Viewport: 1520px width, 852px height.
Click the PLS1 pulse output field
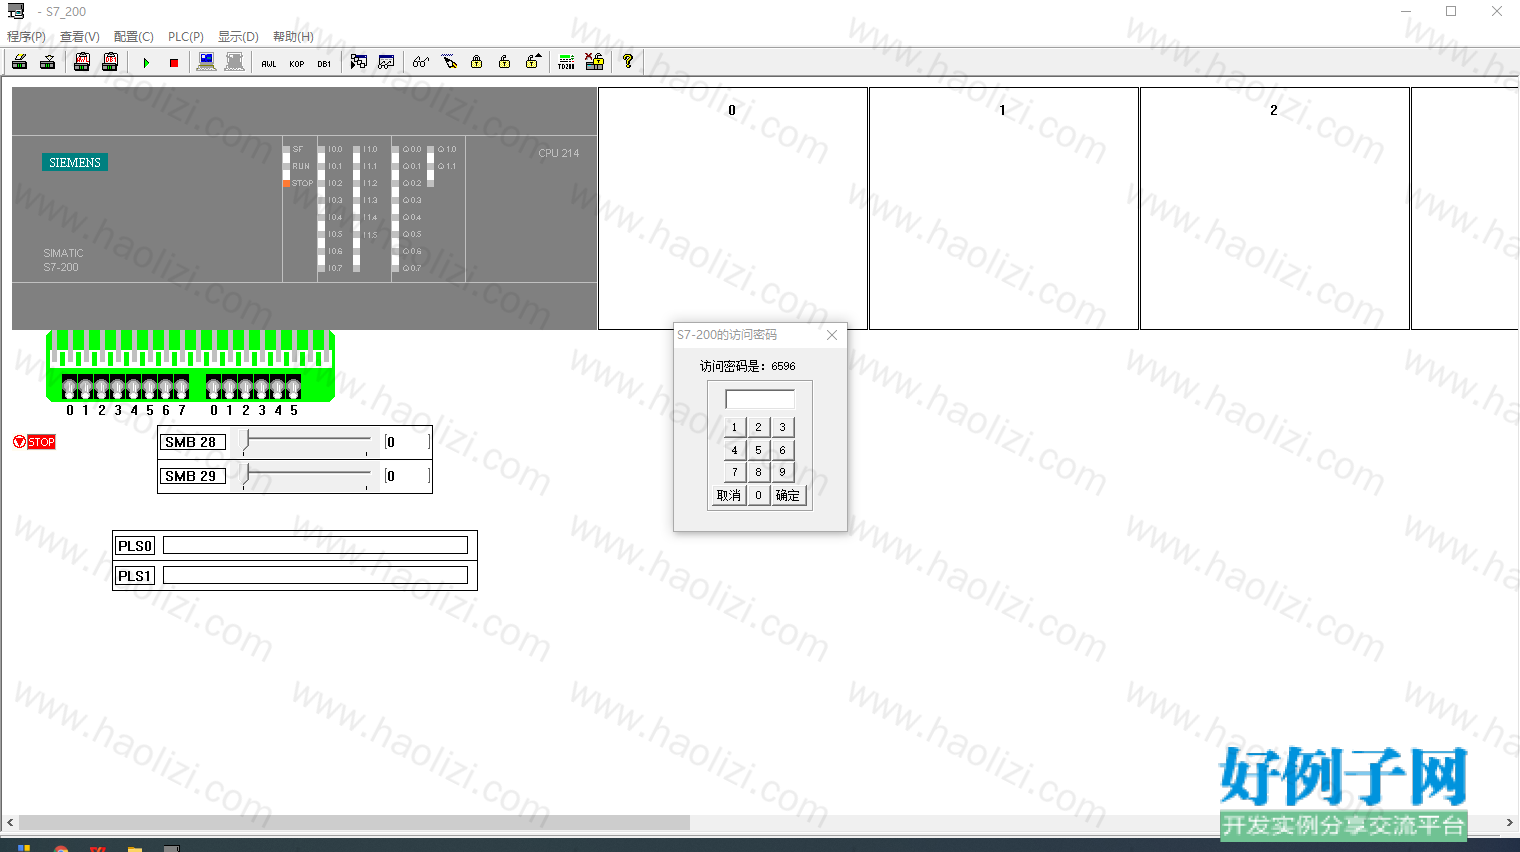315,575
